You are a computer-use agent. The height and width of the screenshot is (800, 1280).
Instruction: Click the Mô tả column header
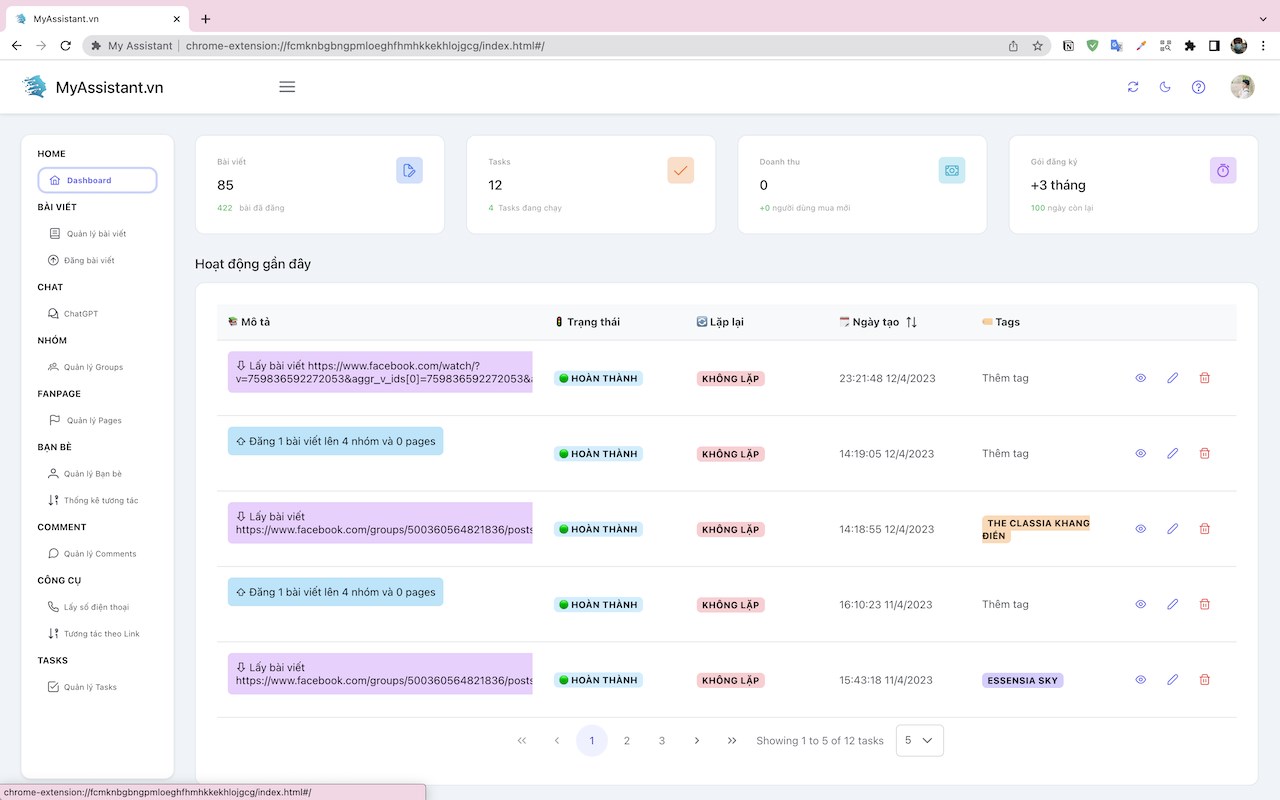pyautogui.click(x=249, y=322)
